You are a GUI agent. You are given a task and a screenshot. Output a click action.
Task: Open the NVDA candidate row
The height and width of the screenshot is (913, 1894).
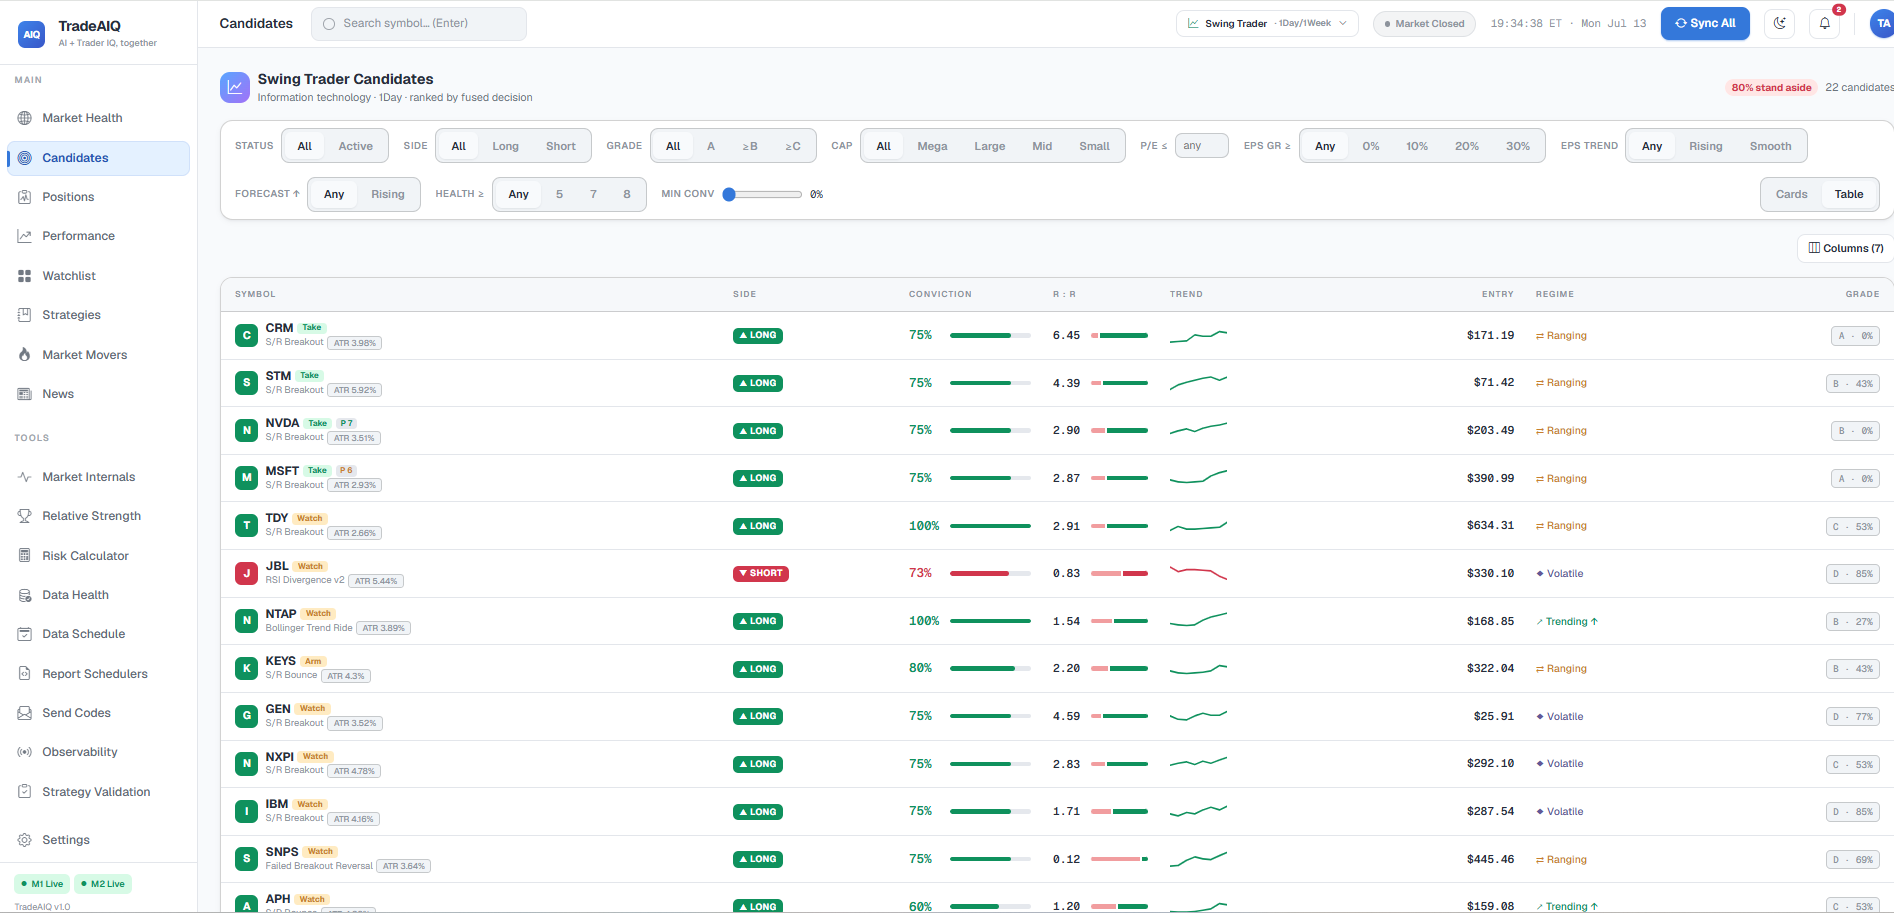(x=1057, y=431)
